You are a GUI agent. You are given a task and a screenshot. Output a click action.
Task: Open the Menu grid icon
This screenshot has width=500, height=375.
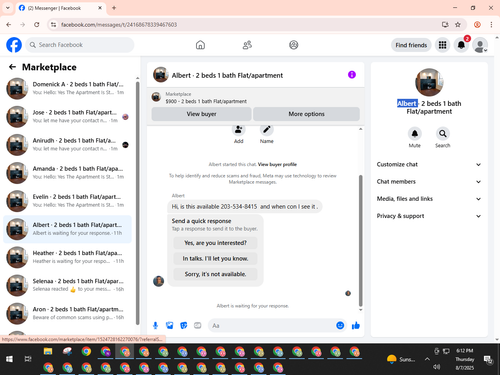[x=442, y=45]
